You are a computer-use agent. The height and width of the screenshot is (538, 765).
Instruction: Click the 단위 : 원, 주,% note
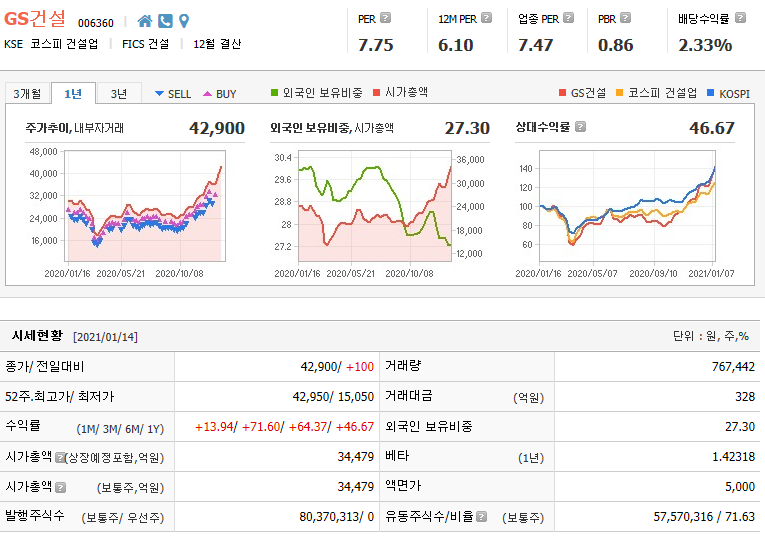pos(711,336)
